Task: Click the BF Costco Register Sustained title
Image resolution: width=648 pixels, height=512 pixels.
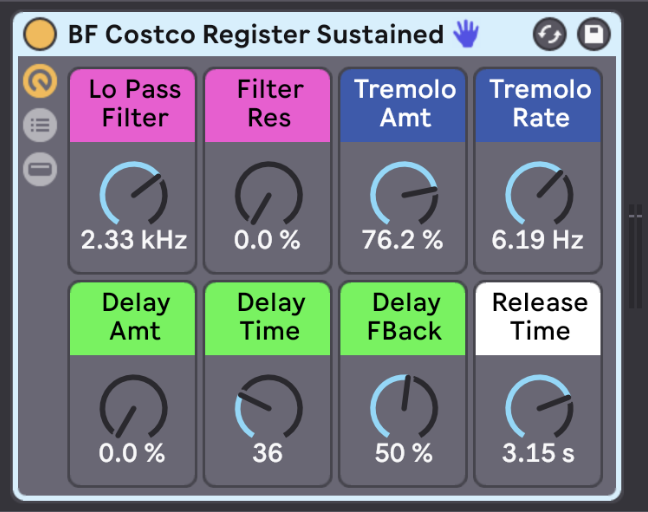Action: 256,34
